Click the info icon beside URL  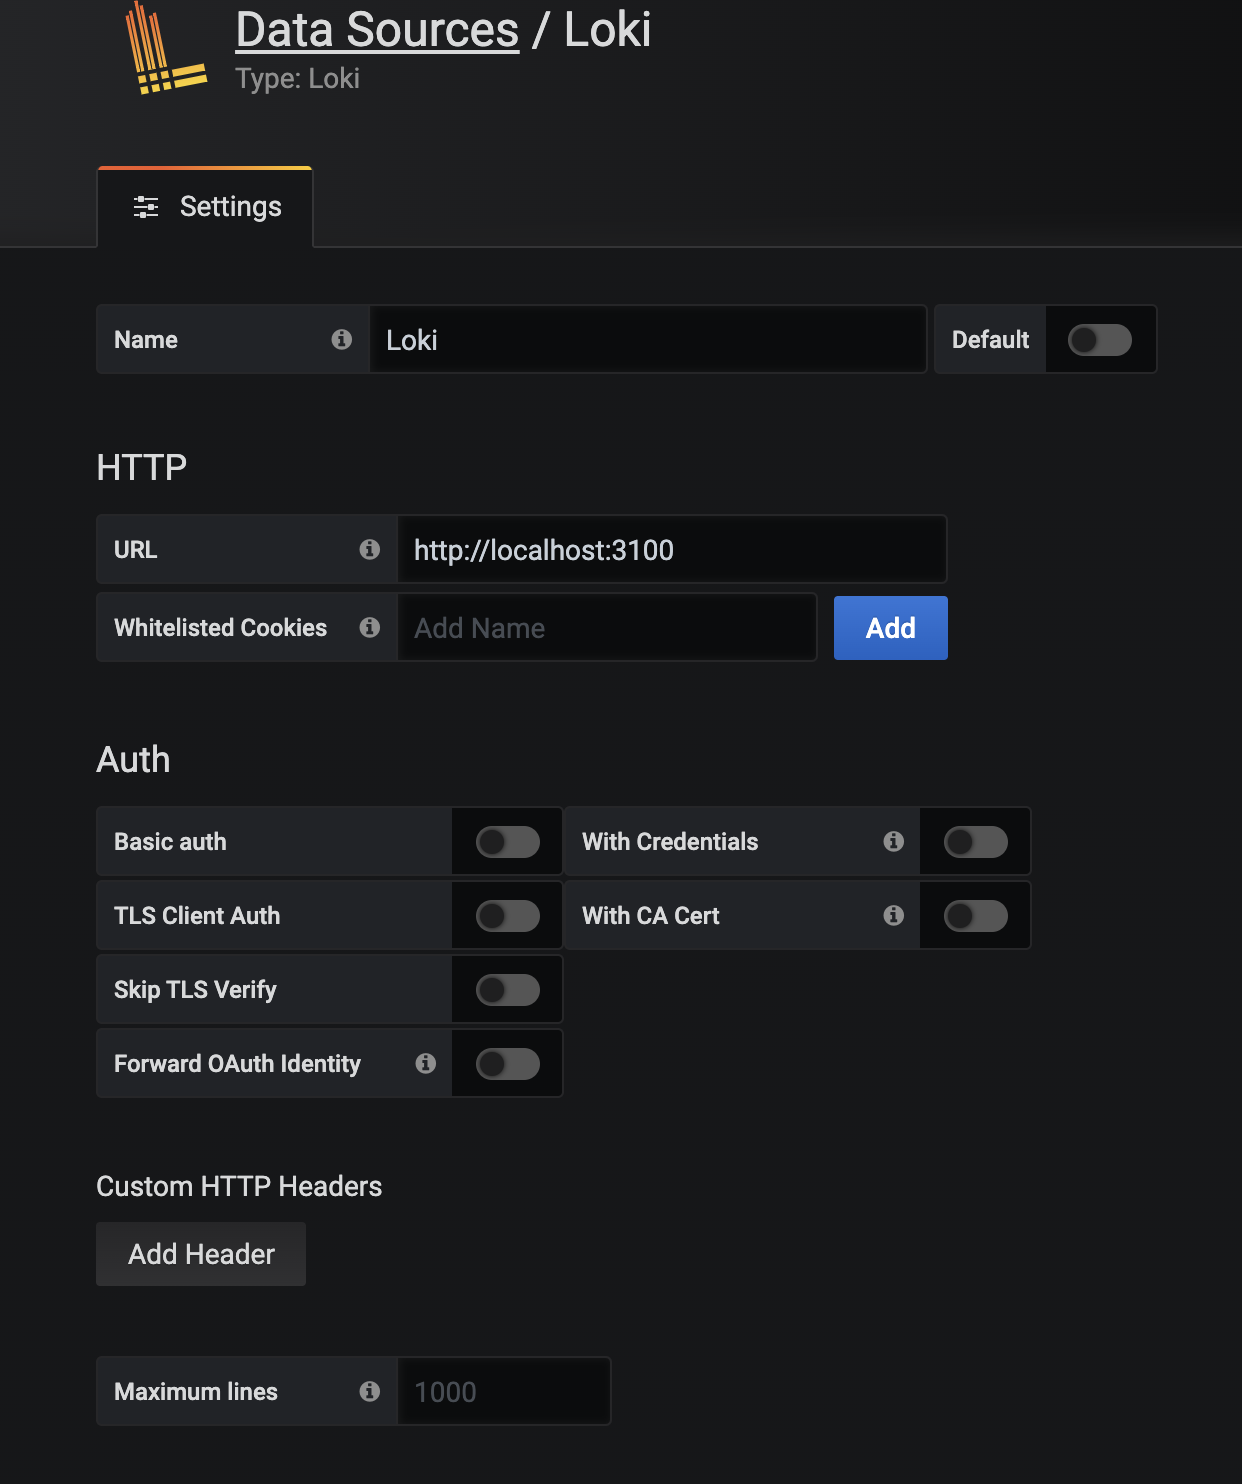tap(370, 549)
